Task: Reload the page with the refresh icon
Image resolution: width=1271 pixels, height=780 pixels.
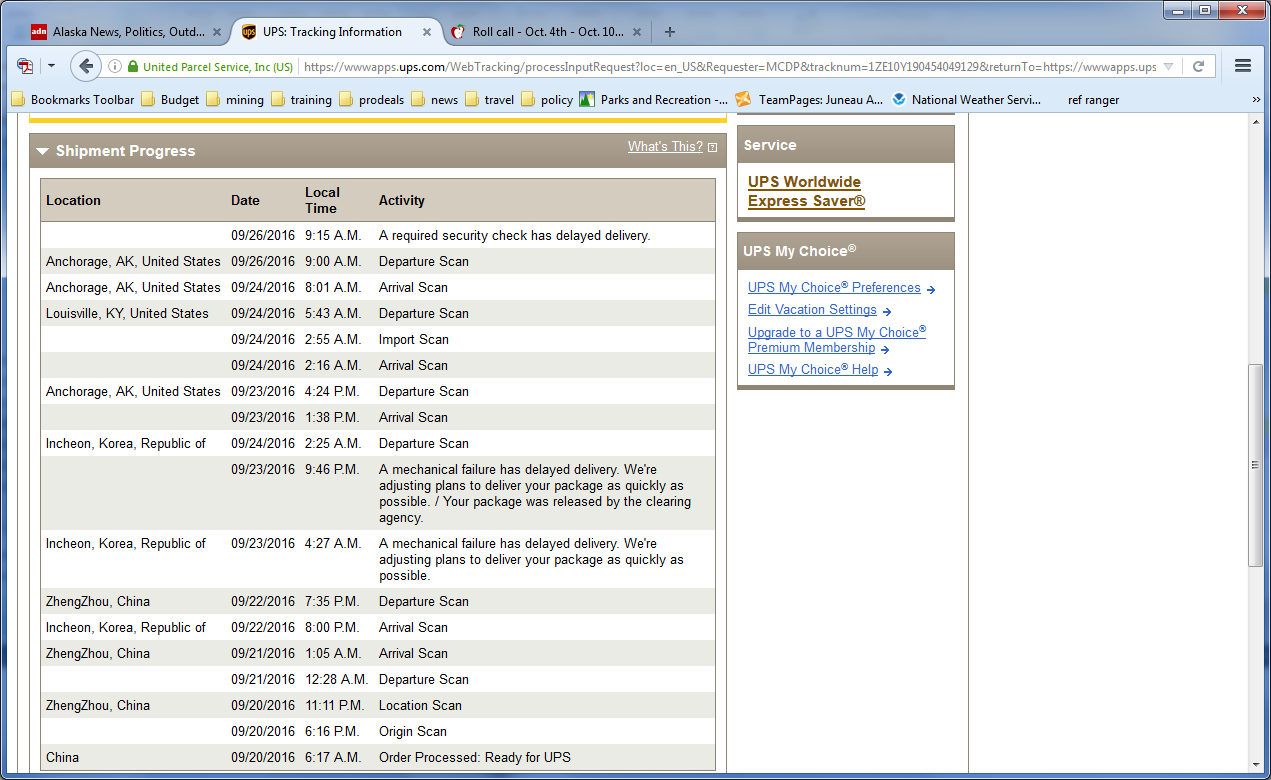Action: point(1198,67)
